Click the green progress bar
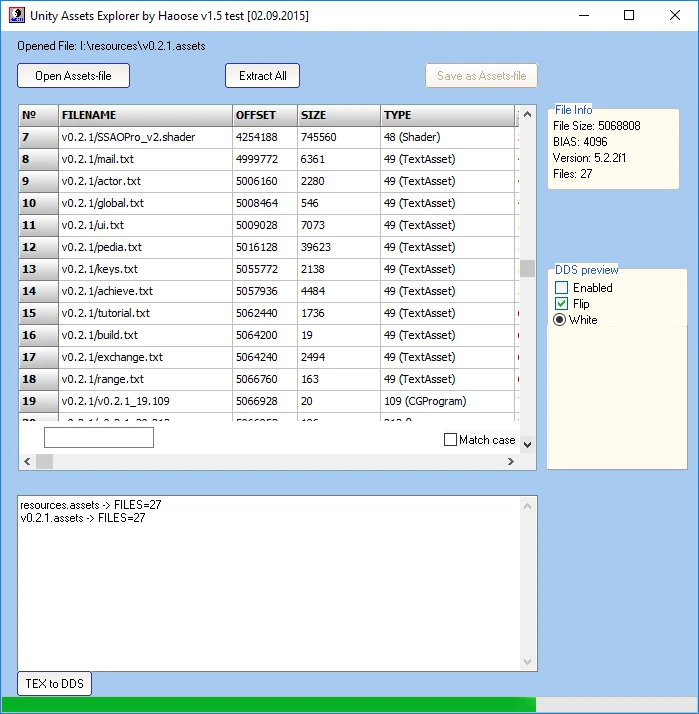Screen dimensions: 699x714 tap(268, 705)
